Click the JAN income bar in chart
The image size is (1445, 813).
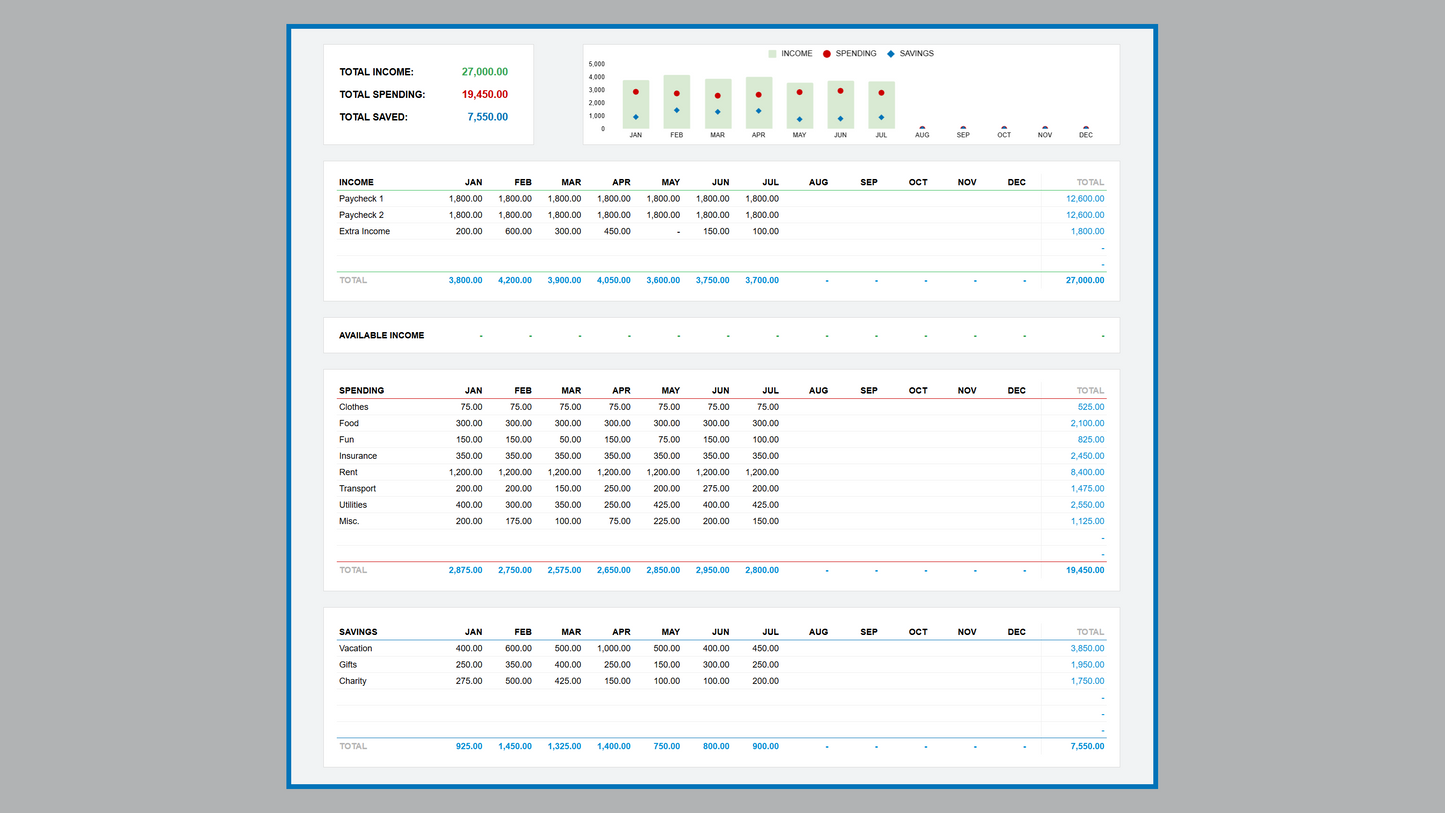pos(636,104)
